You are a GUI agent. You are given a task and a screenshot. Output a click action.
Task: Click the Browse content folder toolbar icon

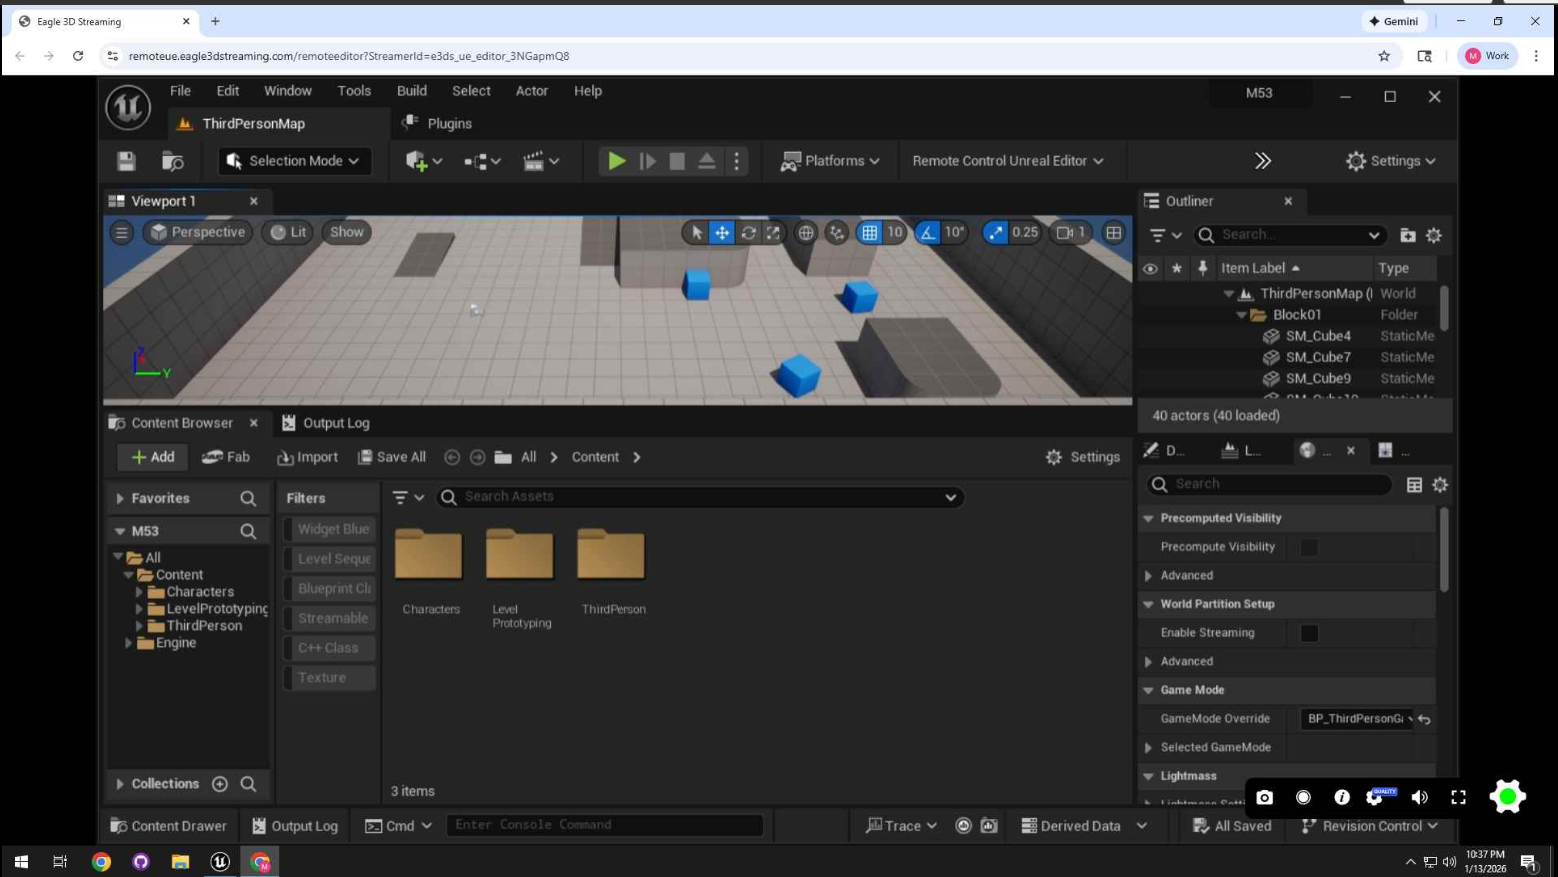[173, 161]
